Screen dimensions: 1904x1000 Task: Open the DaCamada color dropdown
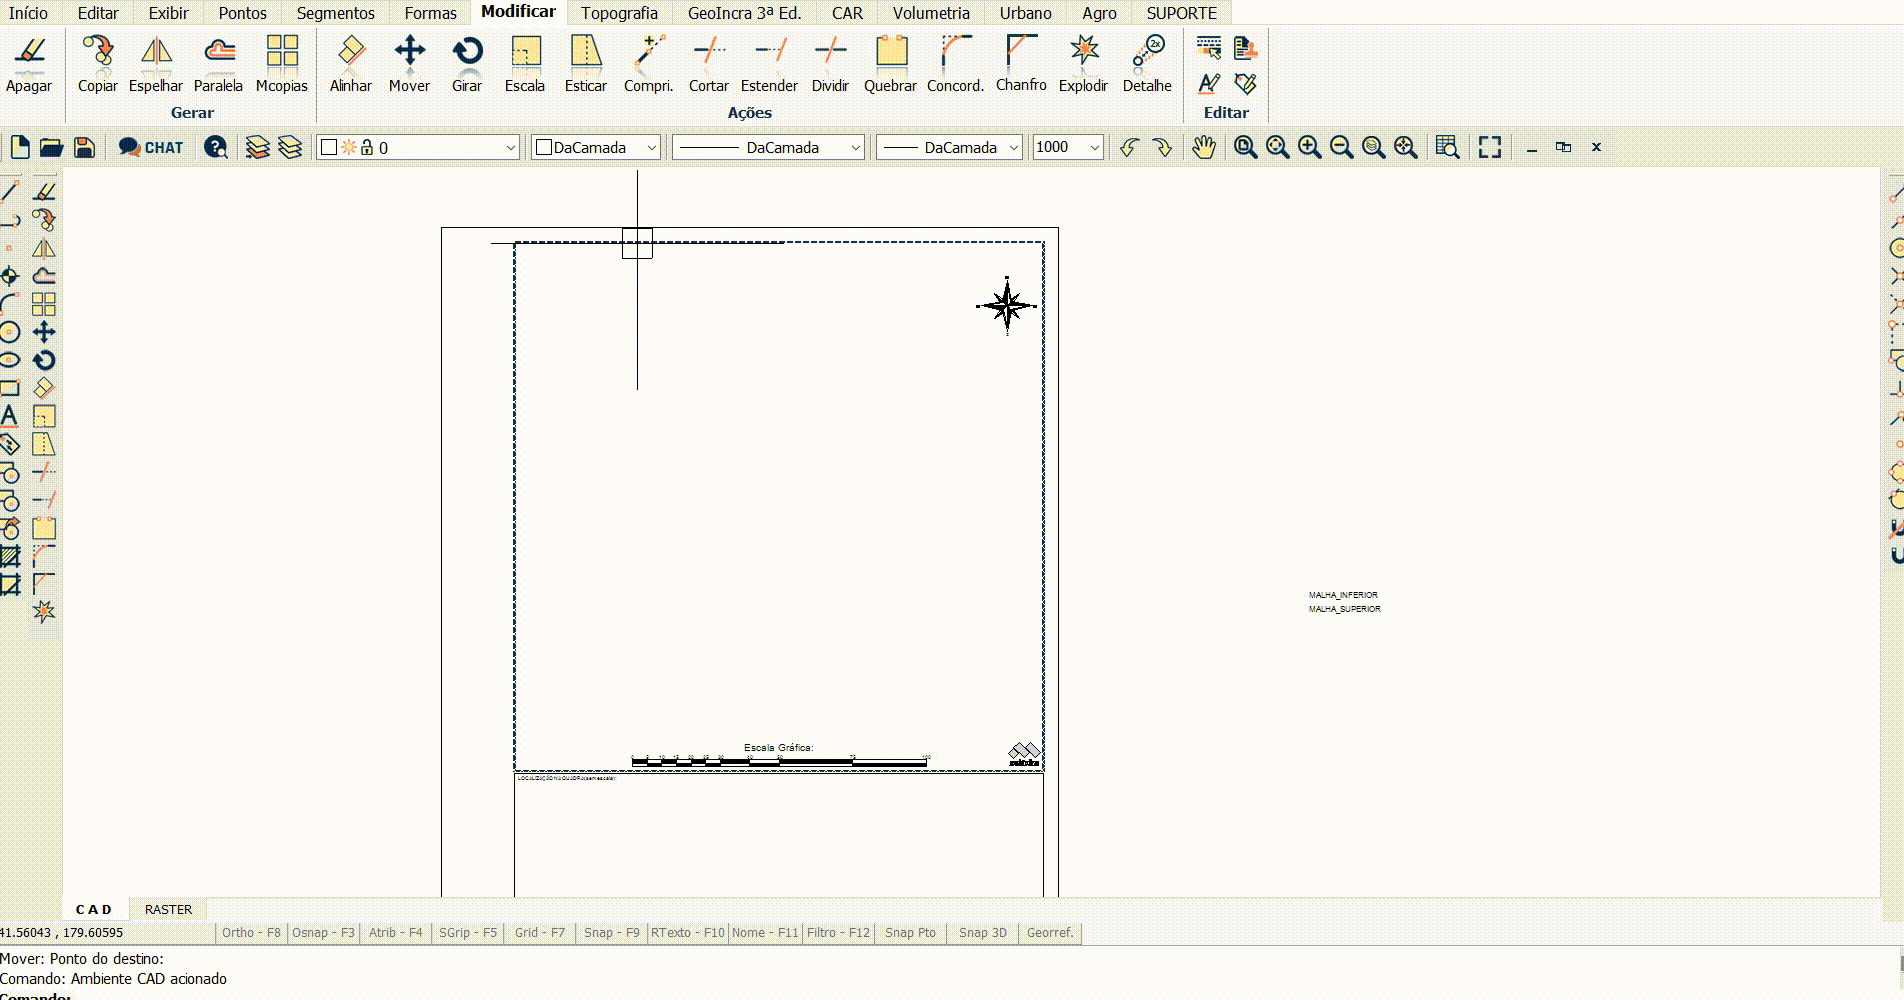point(651,148)
